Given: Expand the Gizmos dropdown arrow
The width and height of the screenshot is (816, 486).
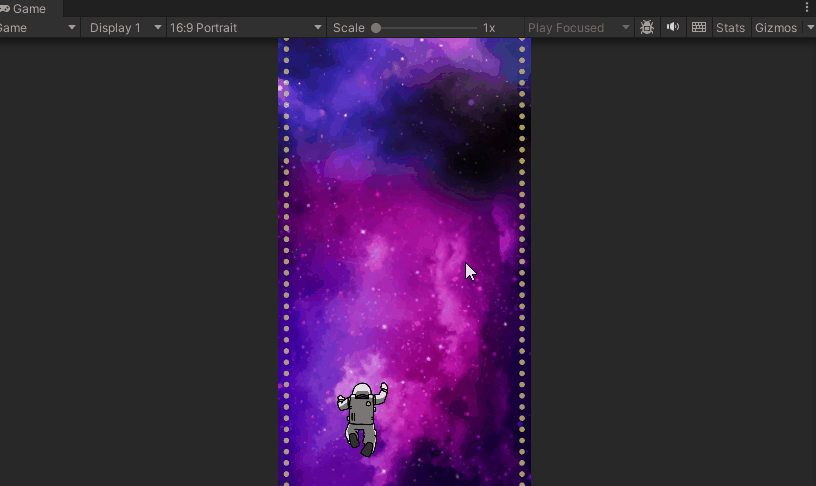Looking at the screenshot, I should point(810,28).
